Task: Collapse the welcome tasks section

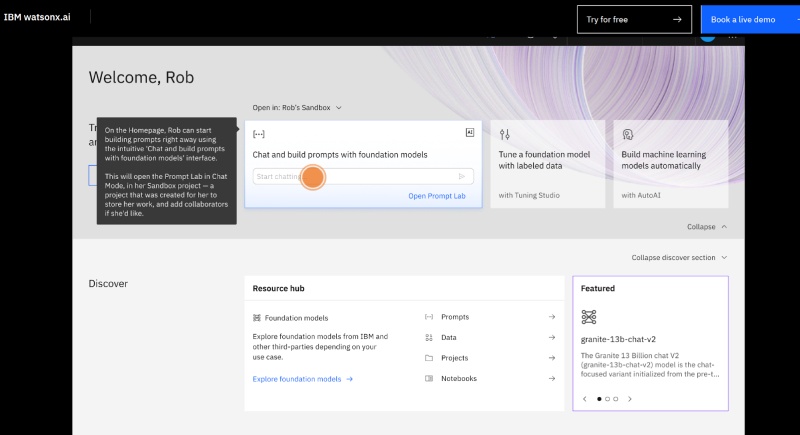Action: click(x=707, y=226)
